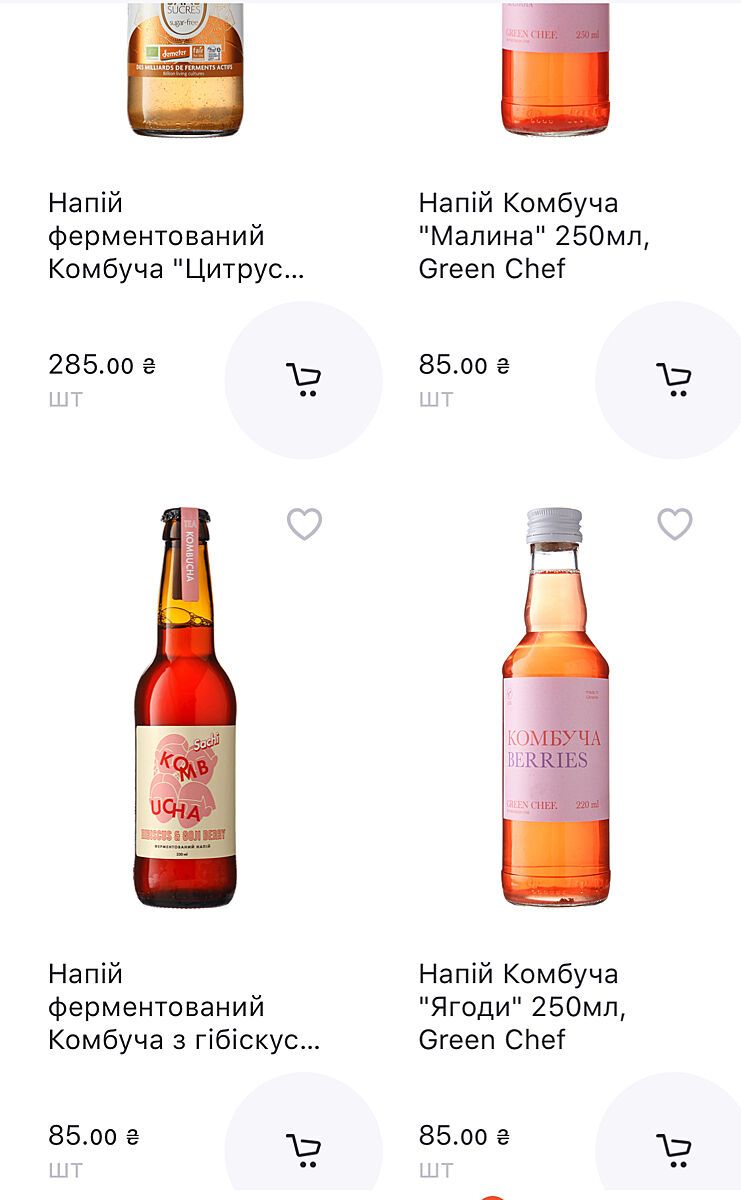
Task: View the Комбуча Berries bottle image
Action: [x=555, y=708]
